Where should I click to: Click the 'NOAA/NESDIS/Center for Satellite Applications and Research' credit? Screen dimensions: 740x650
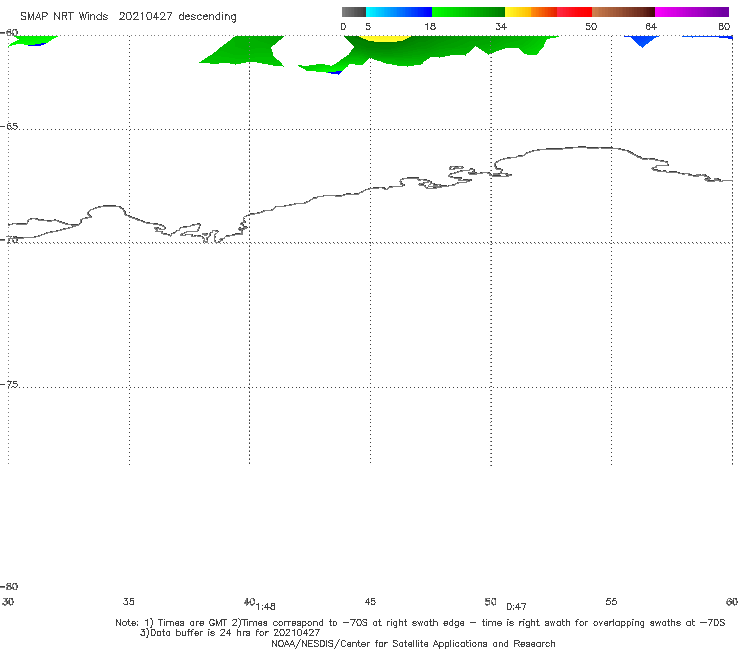point(413,644)
